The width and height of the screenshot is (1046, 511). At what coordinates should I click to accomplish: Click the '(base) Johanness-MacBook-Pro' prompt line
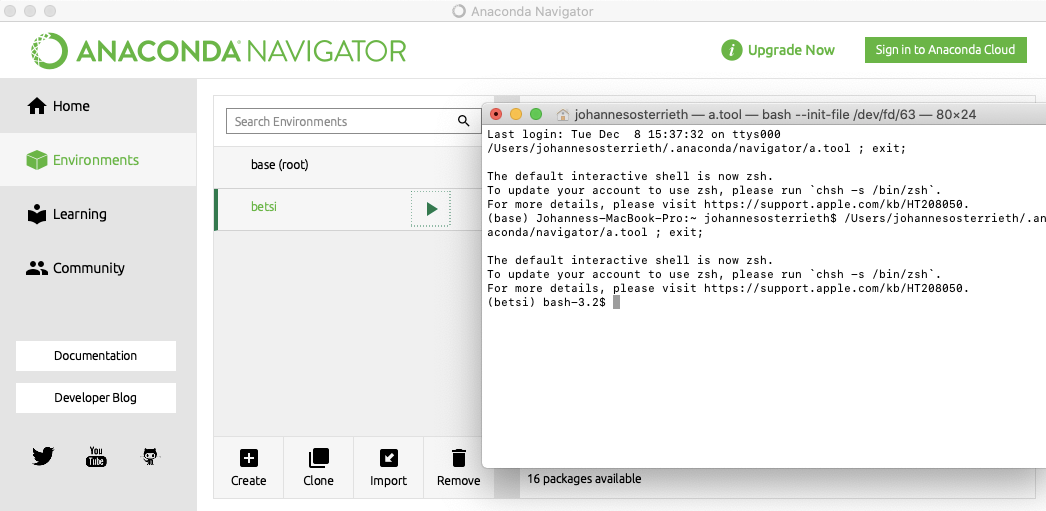(x=766, y=218)
